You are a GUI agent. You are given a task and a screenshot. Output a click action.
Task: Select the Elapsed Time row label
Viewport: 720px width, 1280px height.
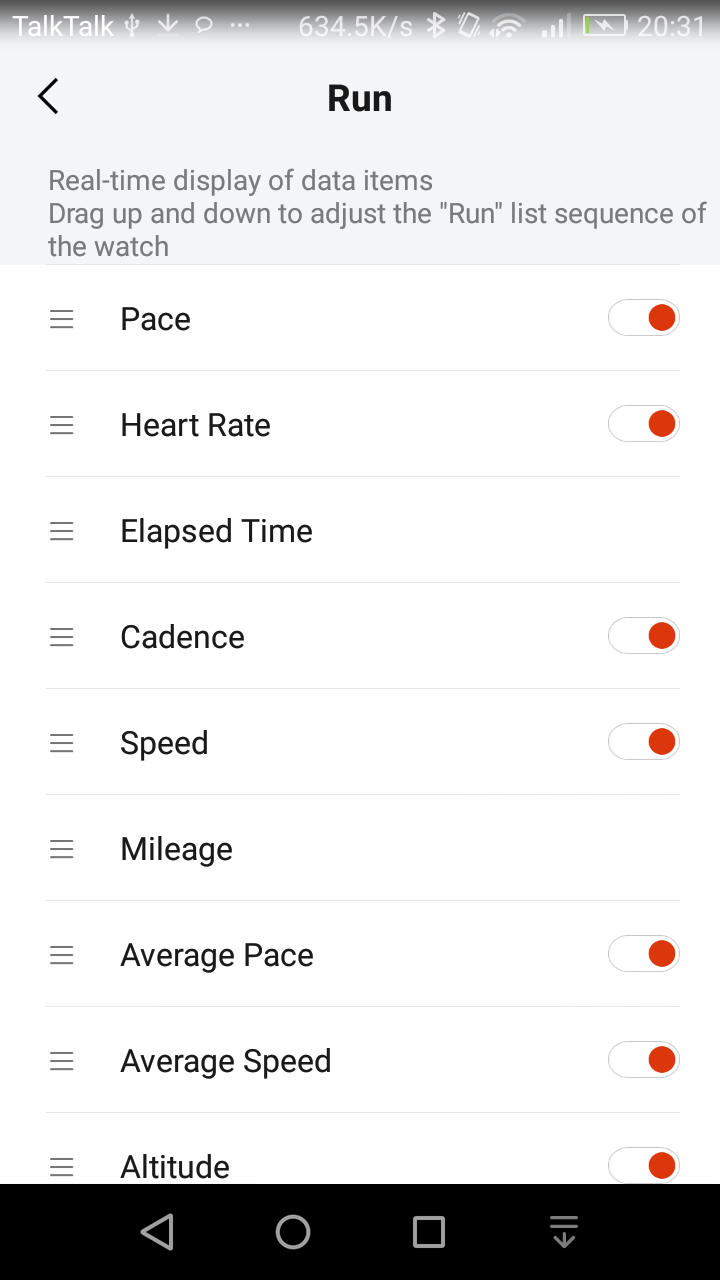point(216,531)
